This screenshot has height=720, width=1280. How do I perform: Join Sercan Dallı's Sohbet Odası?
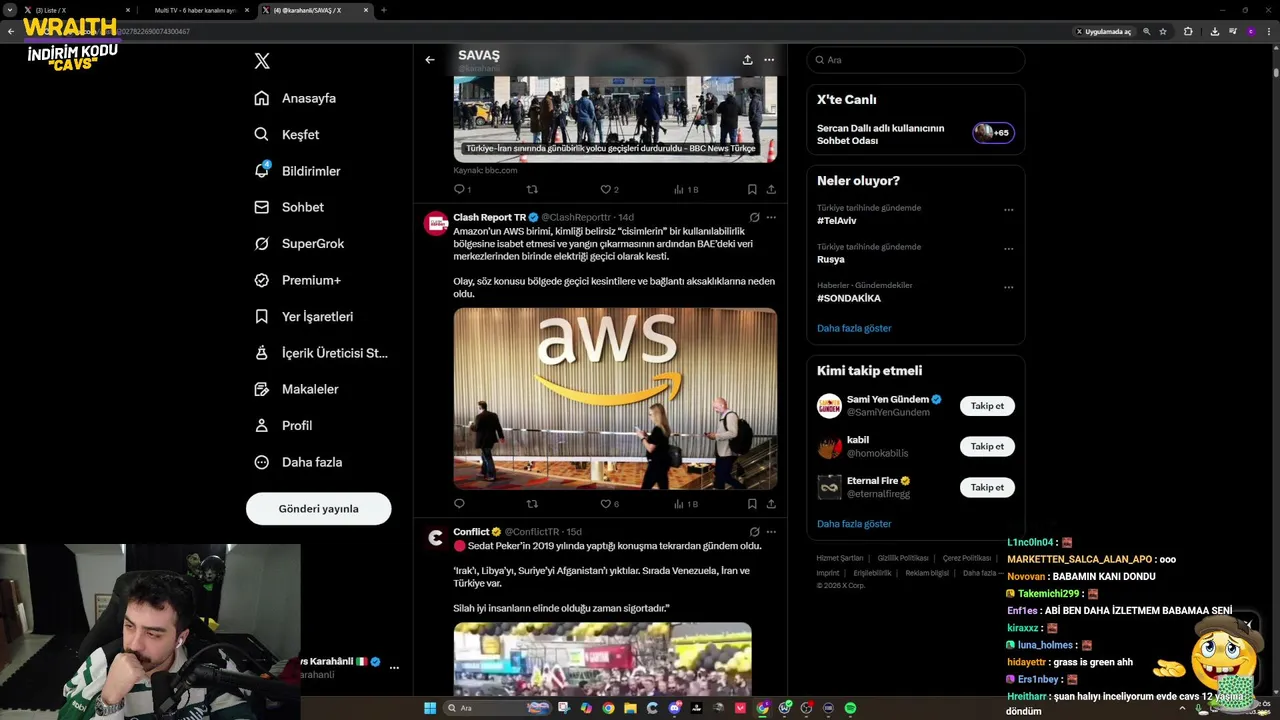(x=915, y=134)
